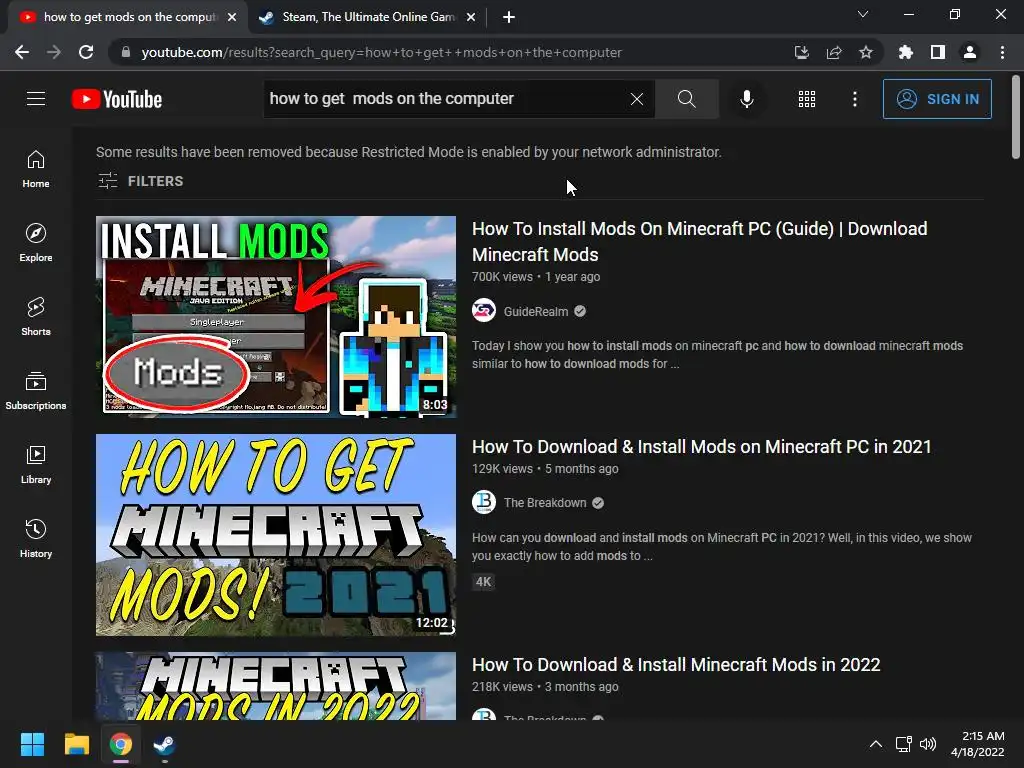Click the lock site info icon
Image resolution: width=1024 pixels, height=768 pixels.
click(x=125, y=52)
